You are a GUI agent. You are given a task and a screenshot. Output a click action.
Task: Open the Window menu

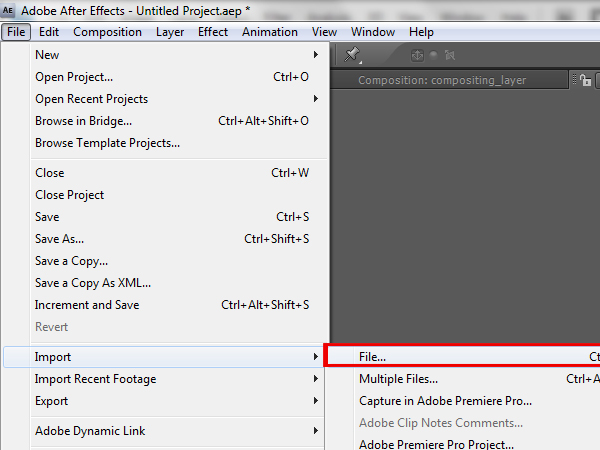coord(373,32)
